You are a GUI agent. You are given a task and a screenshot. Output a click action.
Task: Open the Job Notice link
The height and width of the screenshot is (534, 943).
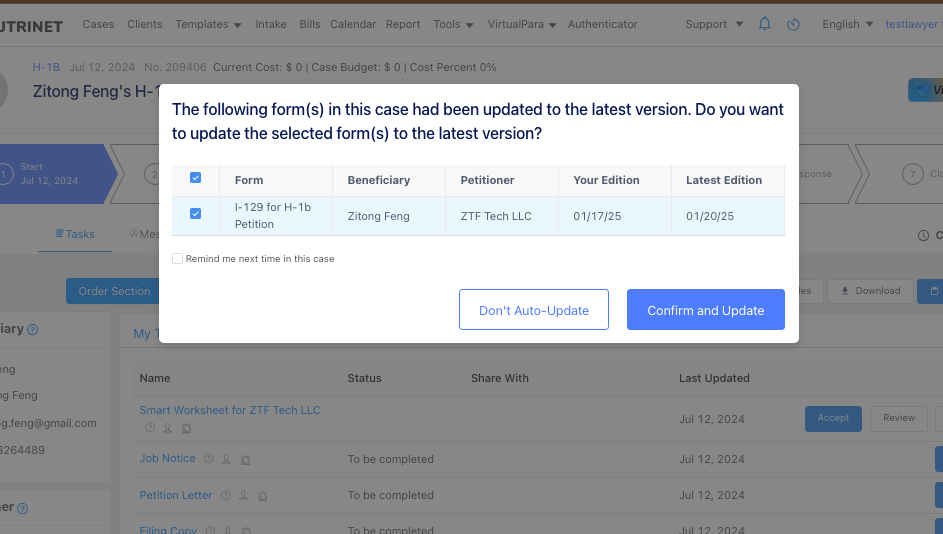point(167,458)
